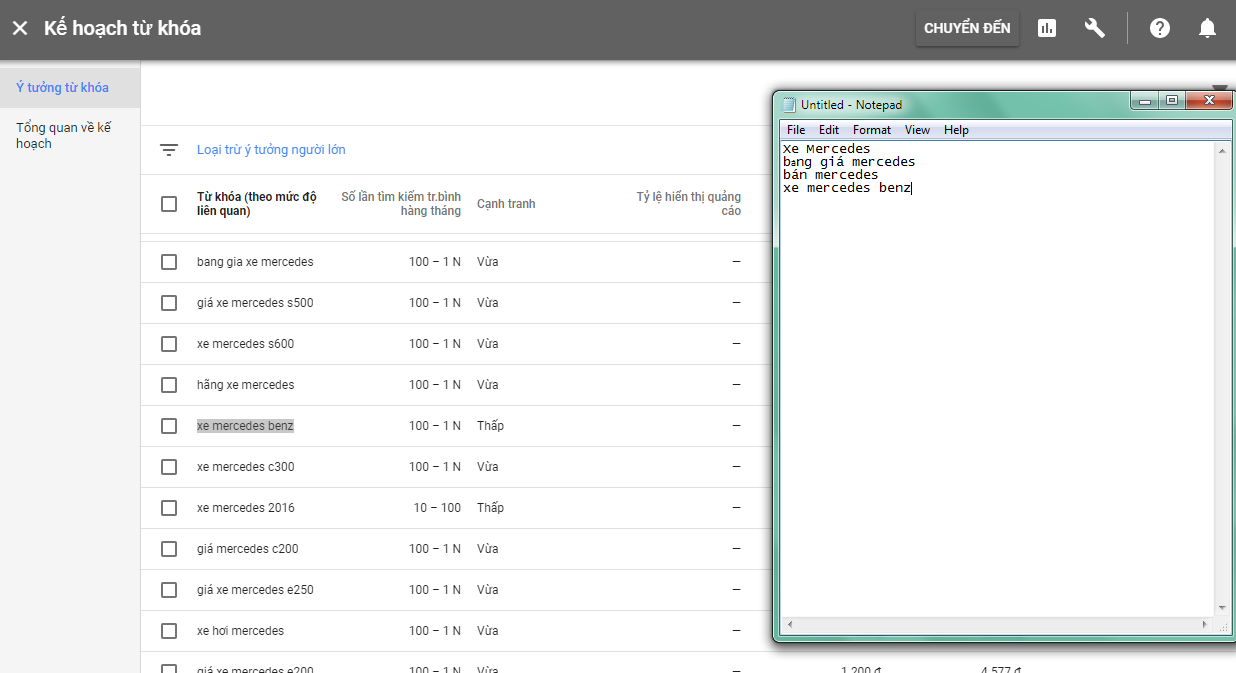Maximize the Notepad window
The image size is (1236, 673).
[1172, 100]
